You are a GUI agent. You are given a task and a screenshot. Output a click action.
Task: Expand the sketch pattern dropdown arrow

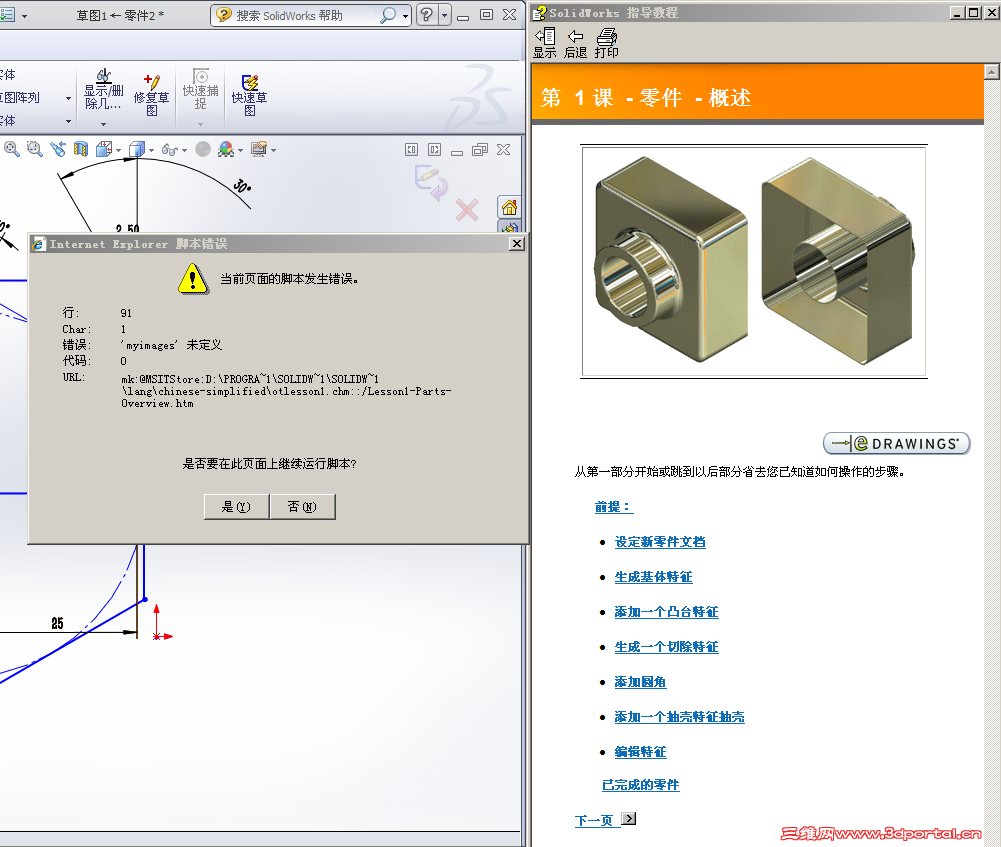[68, 98]
